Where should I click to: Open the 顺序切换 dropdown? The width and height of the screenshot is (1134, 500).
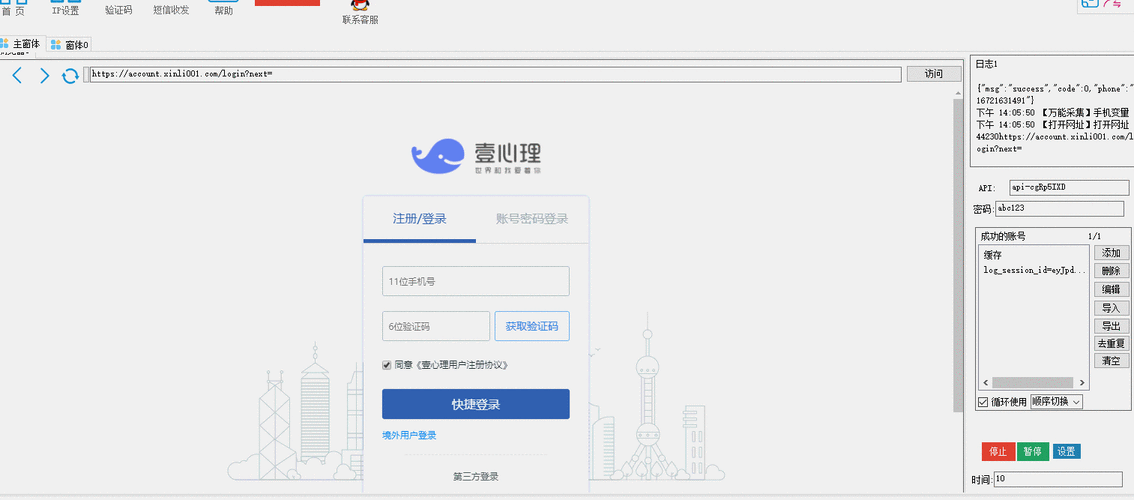[1056, 402]
